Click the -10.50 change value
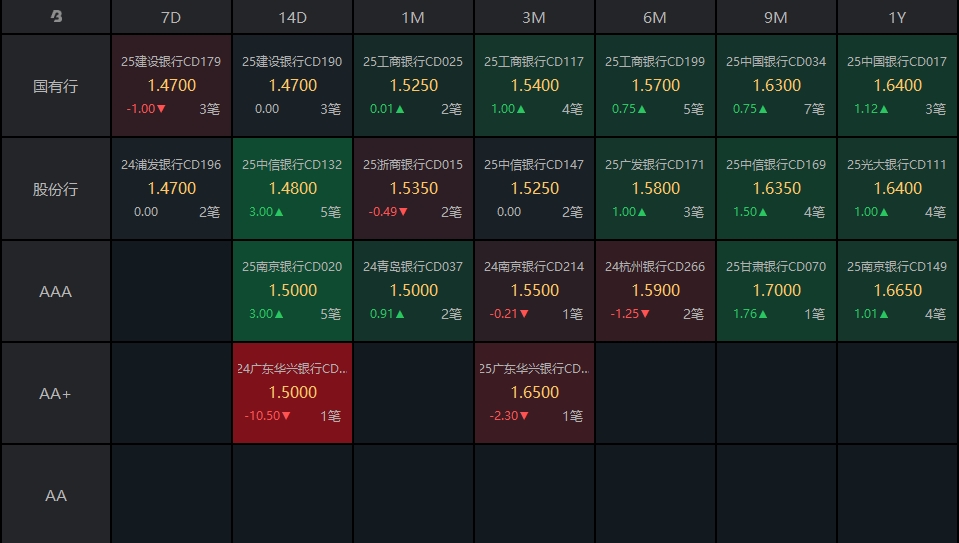The height and width of the screenshot is (543, 959). (x=267, y=416)
